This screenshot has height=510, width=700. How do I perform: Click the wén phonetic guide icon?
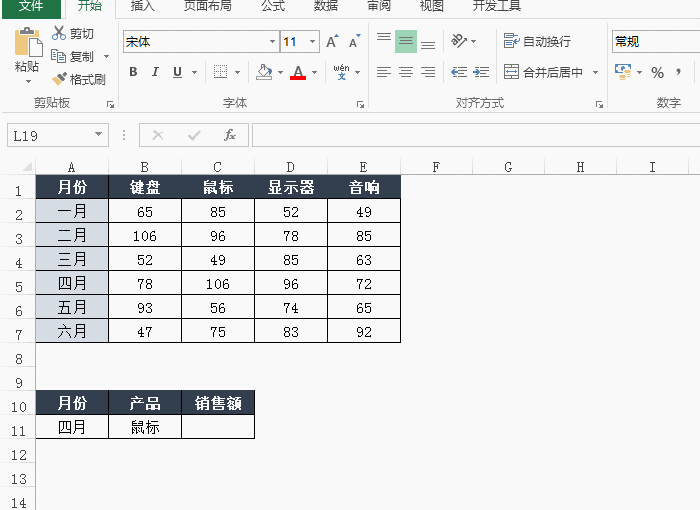(342, 72)
